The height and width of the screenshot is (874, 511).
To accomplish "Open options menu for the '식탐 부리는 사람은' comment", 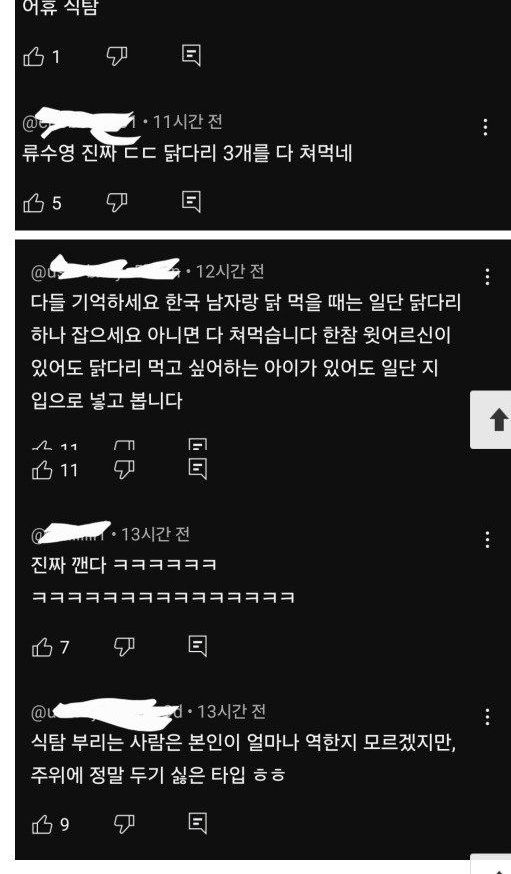I will (x=488, y=717).
